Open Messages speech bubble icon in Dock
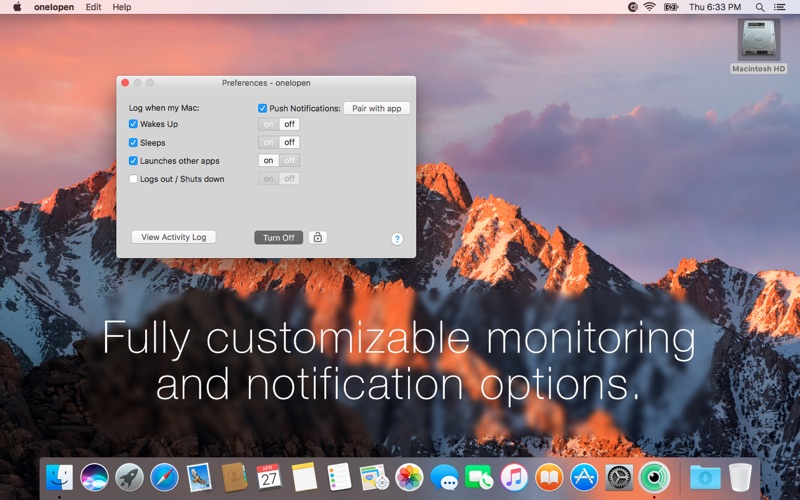This screenshot has height=500, width=800. pyautogui.click(x=444, y=478)
